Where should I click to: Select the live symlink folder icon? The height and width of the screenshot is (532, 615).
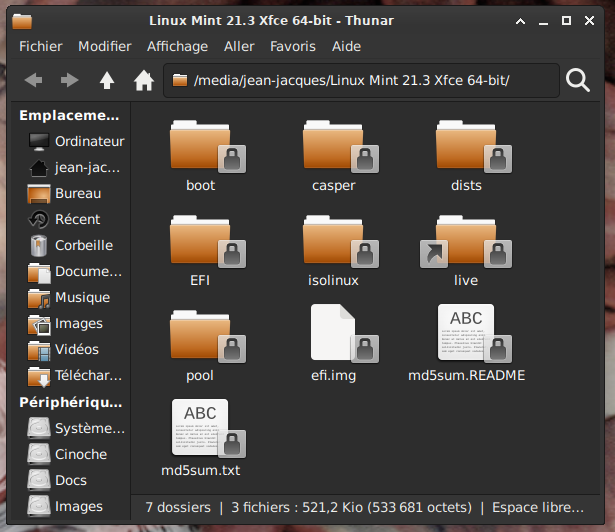pos(466,241)
